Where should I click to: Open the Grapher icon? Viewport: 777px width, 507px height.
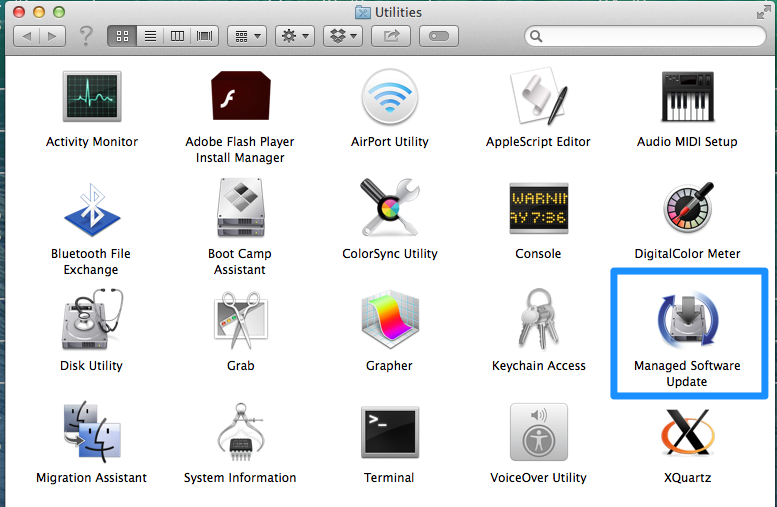click(389, 320)
